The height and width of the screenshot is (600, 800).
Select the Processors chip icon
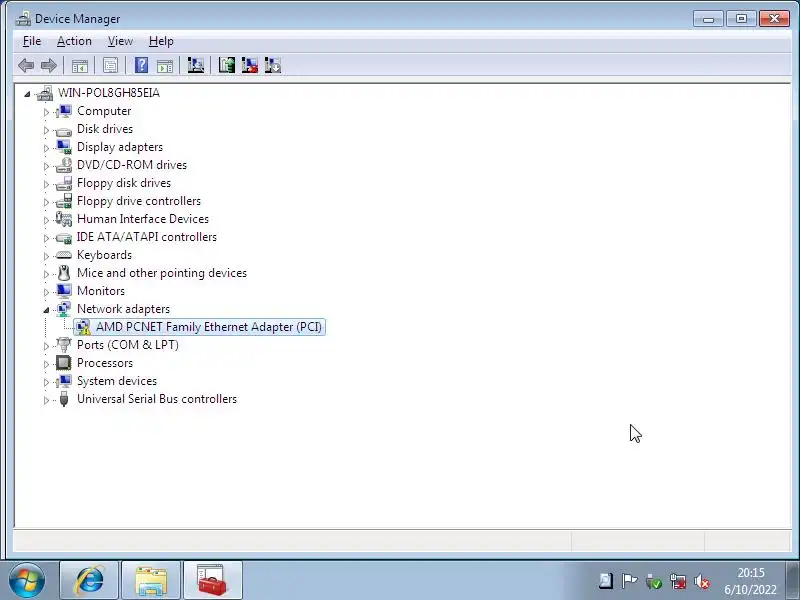(64, 363)
